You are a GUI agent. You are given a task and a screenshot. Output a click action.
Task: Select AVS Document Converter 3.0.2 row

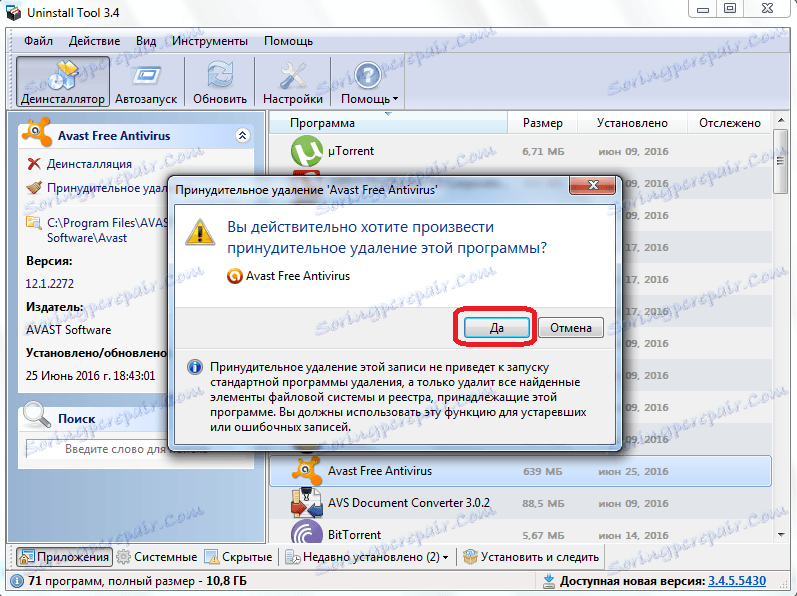coord(520,503)
